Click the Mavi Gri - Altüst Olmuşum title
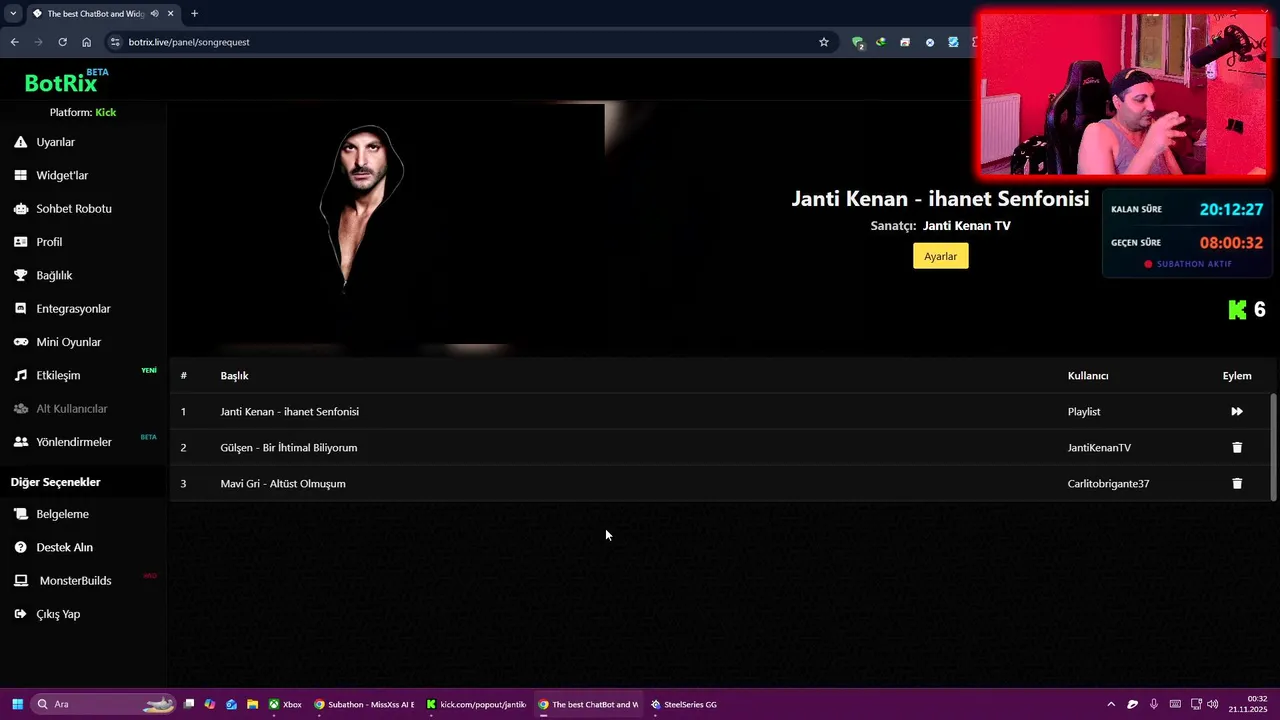Screen dimensions: 1280x720 (283, 484)
